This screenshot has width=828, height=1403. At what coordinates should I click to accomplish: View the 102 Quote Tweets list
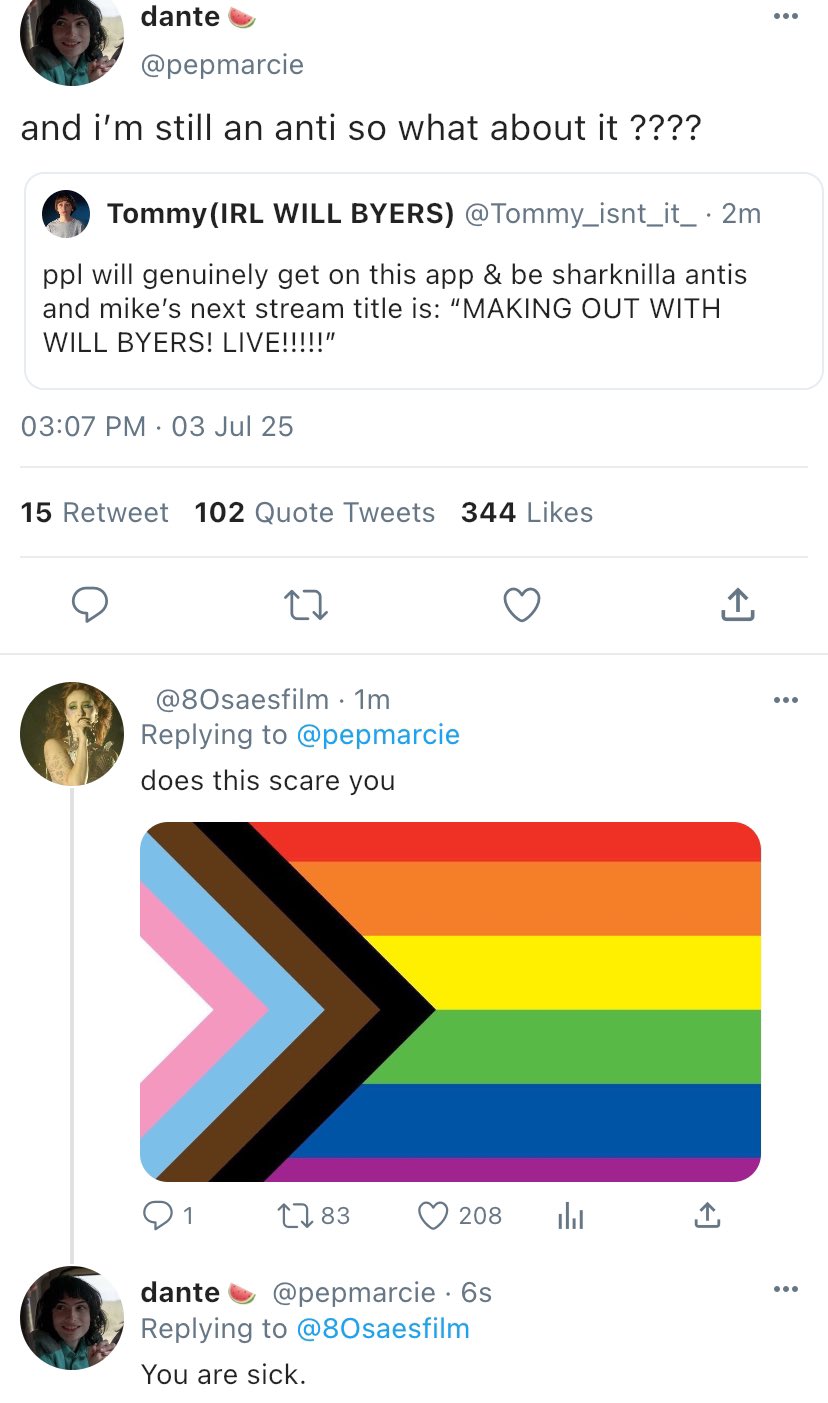315,513
